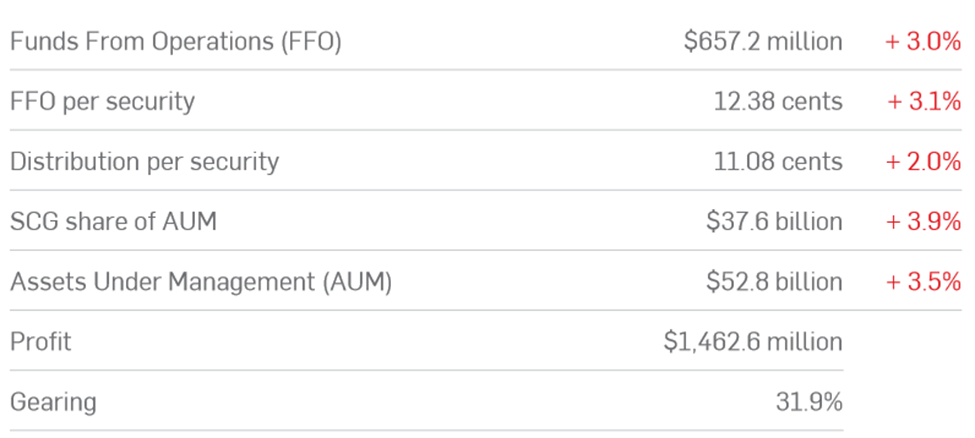Select the $657.2 million FFO value

click(x=763, y=42)
